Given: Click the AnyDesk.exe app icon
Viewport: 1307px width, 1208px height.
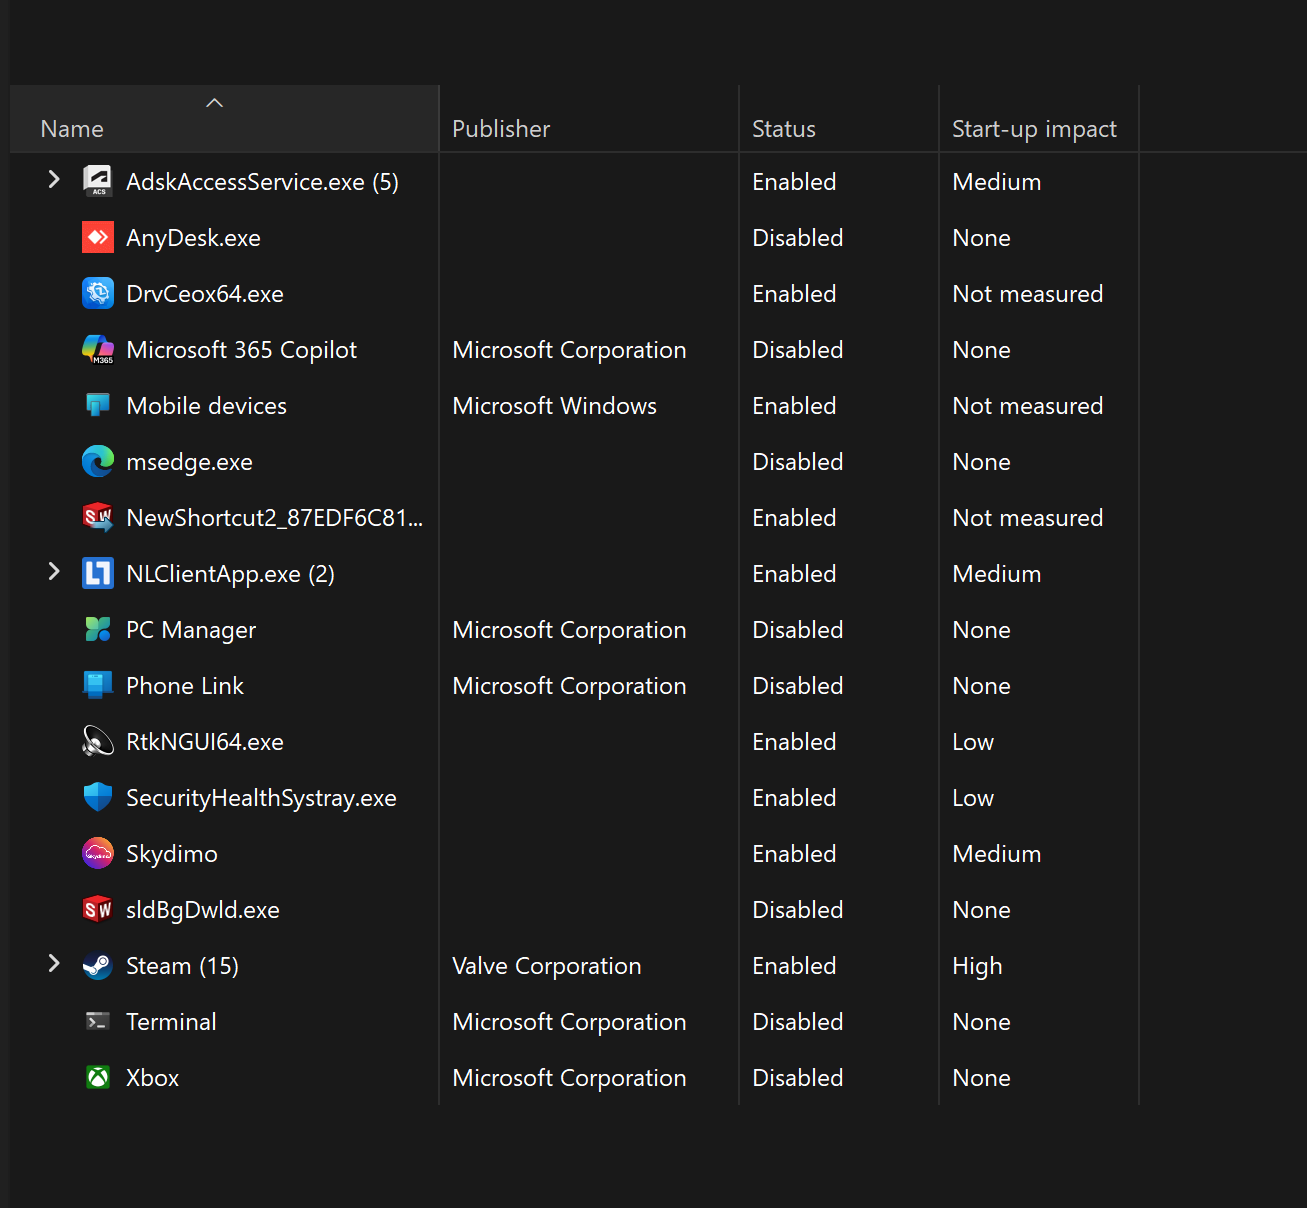Looking at the screenshot, I should 97,238.
